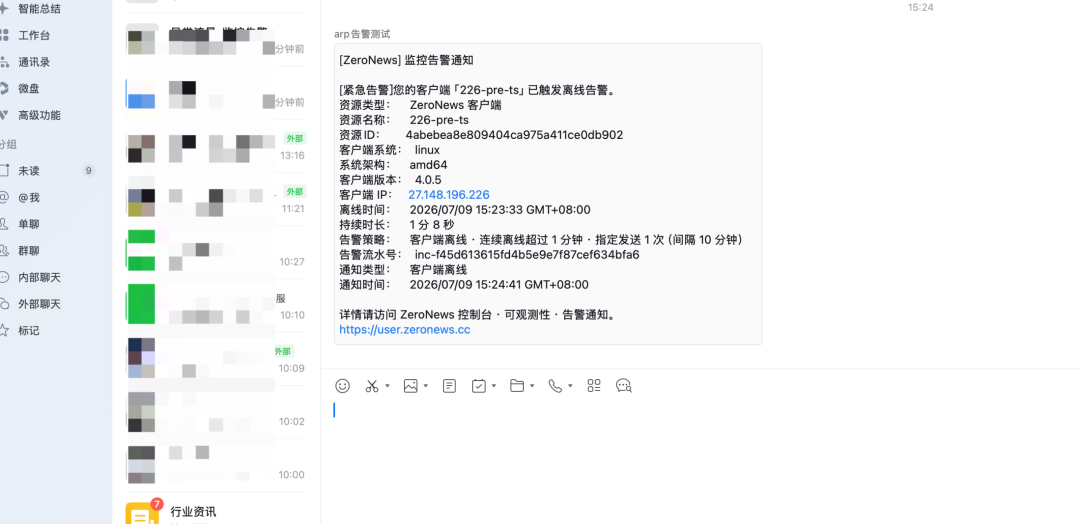The image size is (1080, 524).
Task: Open the chat from 10:00
Action: point(216,465)
